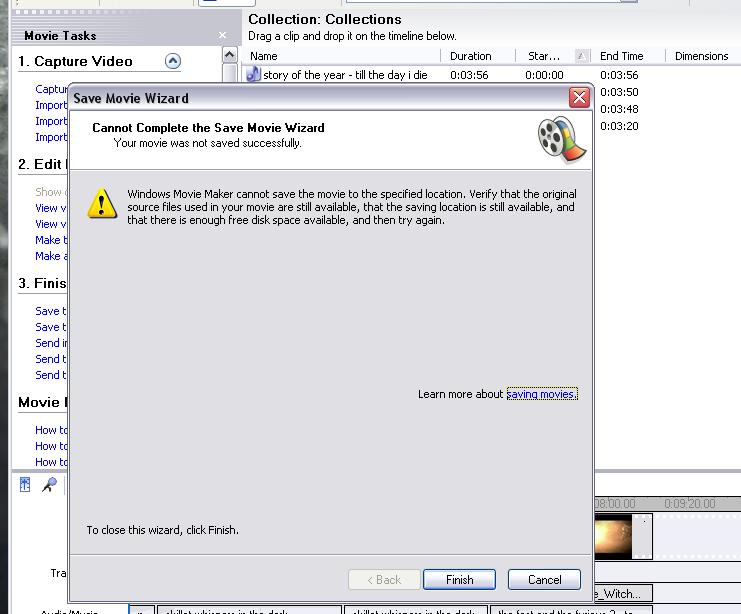The image size is (741, 614).
Task: Sort collection by the End Time column
Action: (628, 56)
